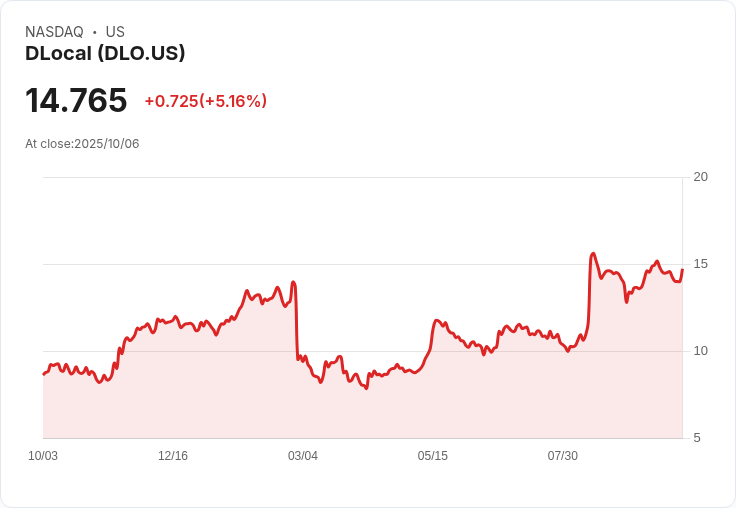
Task: Click the NASDAQ exchange label
Action: coord(54,32)
